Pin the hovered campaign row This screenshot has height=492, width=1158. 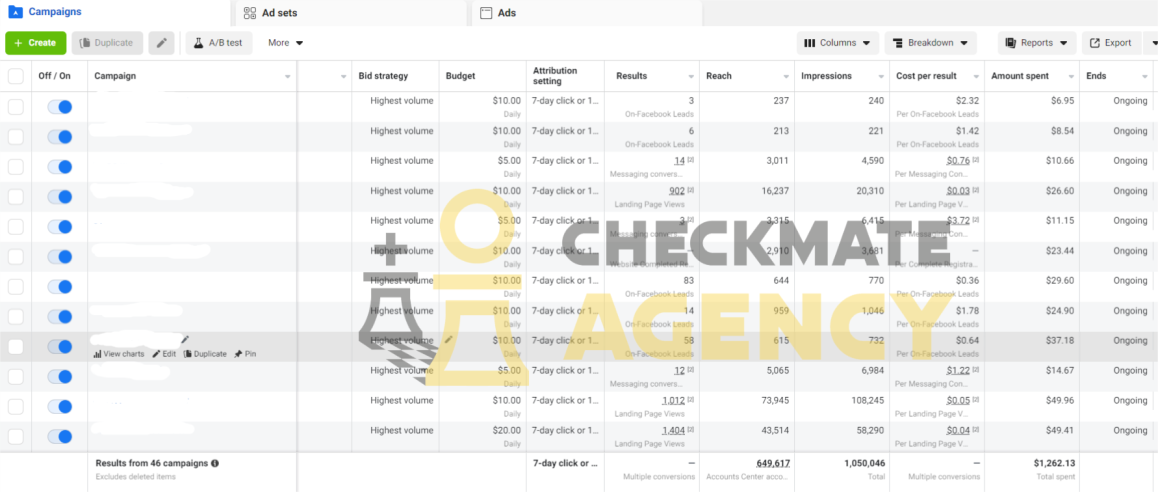pyautogui.click(x=245, y=354)
